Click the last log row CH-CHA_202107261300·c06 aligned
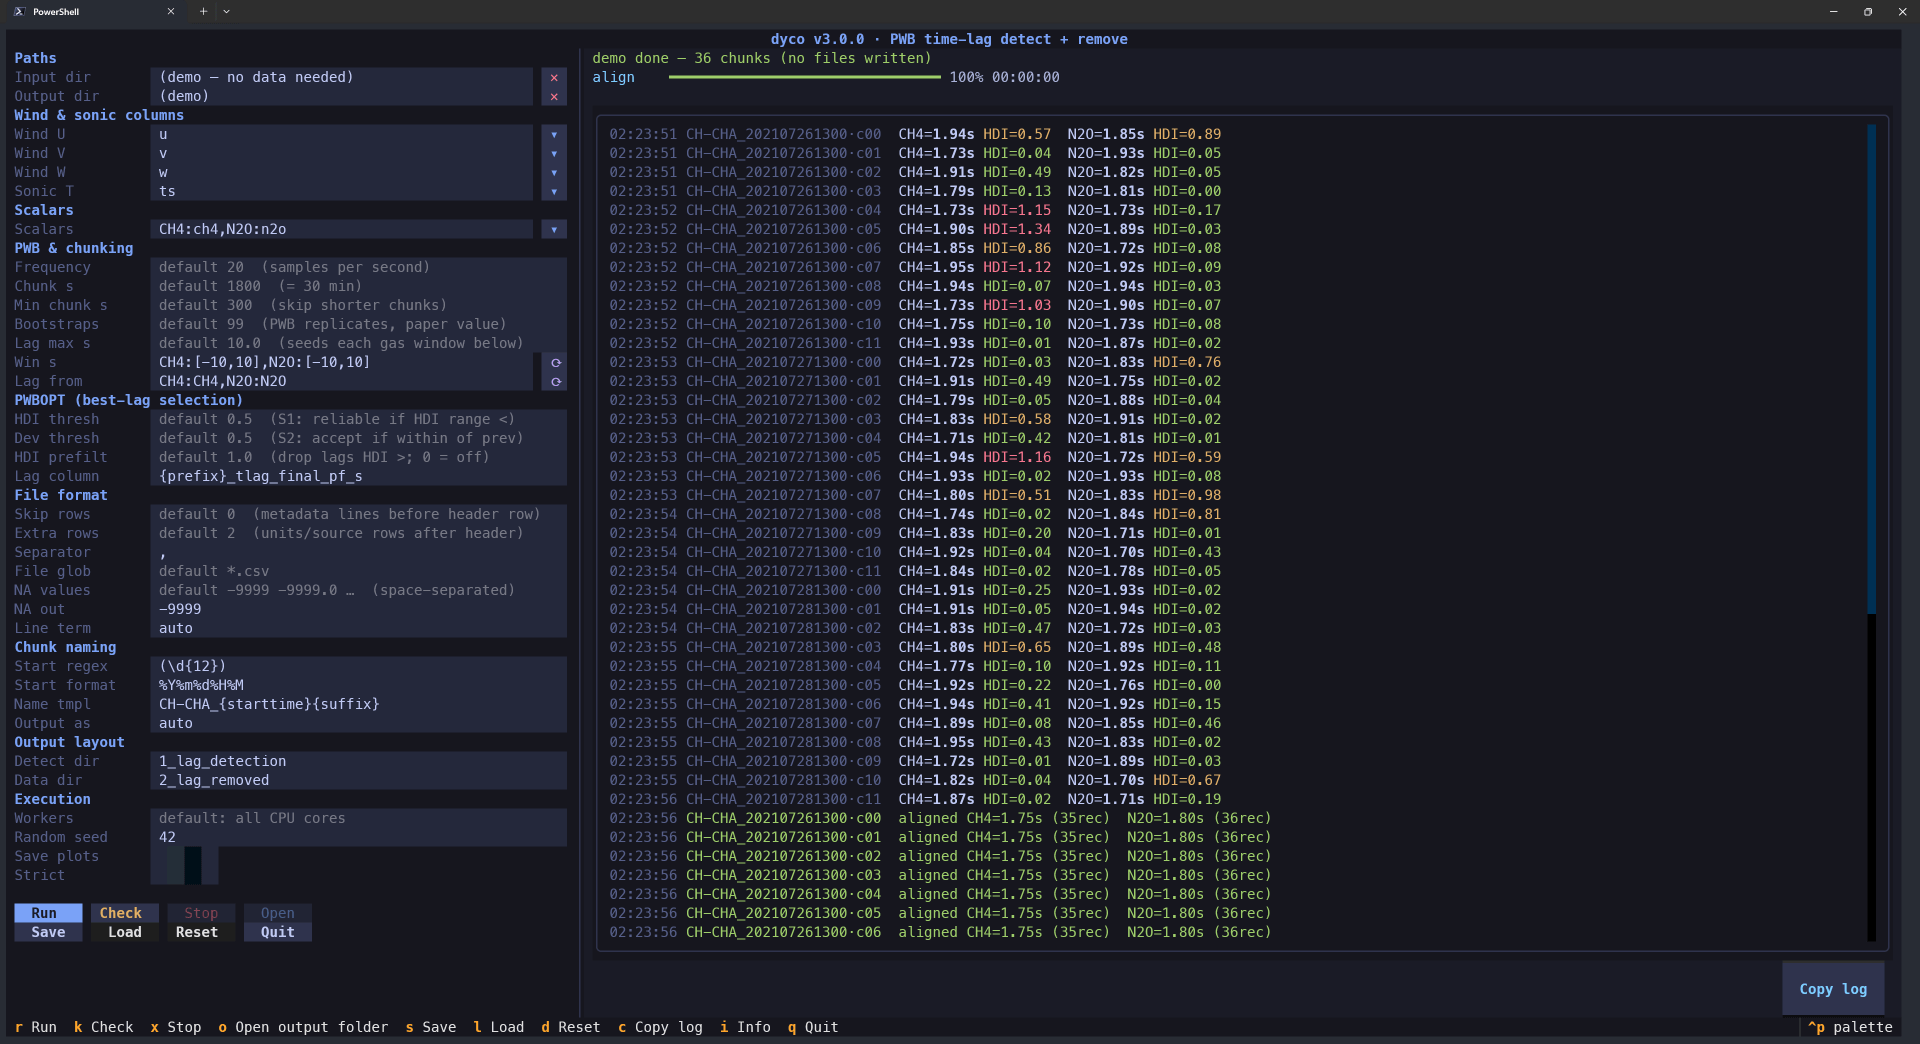The width and height of the screenshot is (1920, 1044). pos(940,932)
